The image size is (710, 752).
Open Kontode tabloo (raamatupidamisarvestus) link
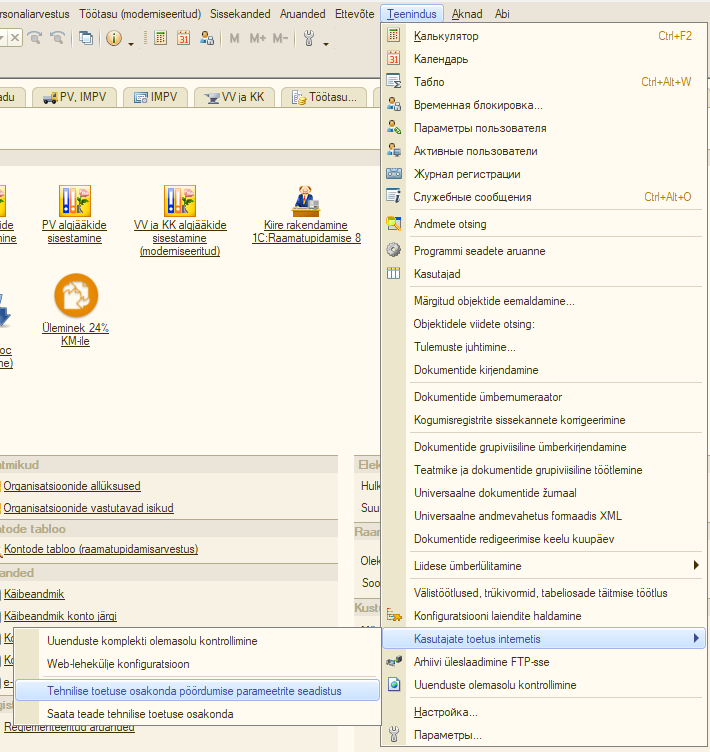[101, 549]
